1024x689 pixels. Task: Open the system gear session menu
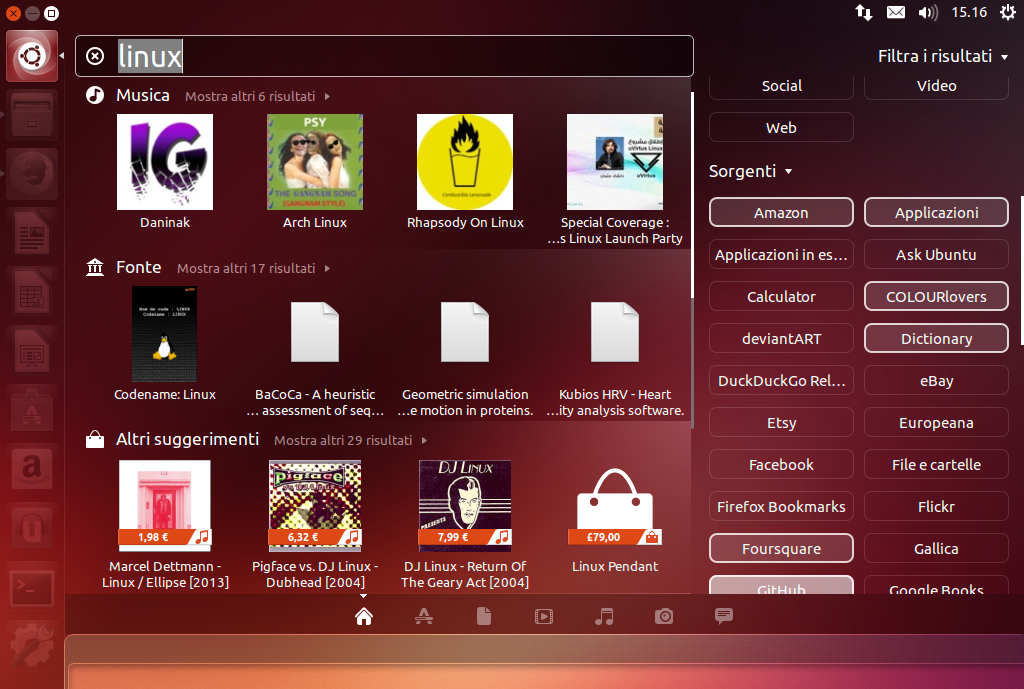point(1007,12)
